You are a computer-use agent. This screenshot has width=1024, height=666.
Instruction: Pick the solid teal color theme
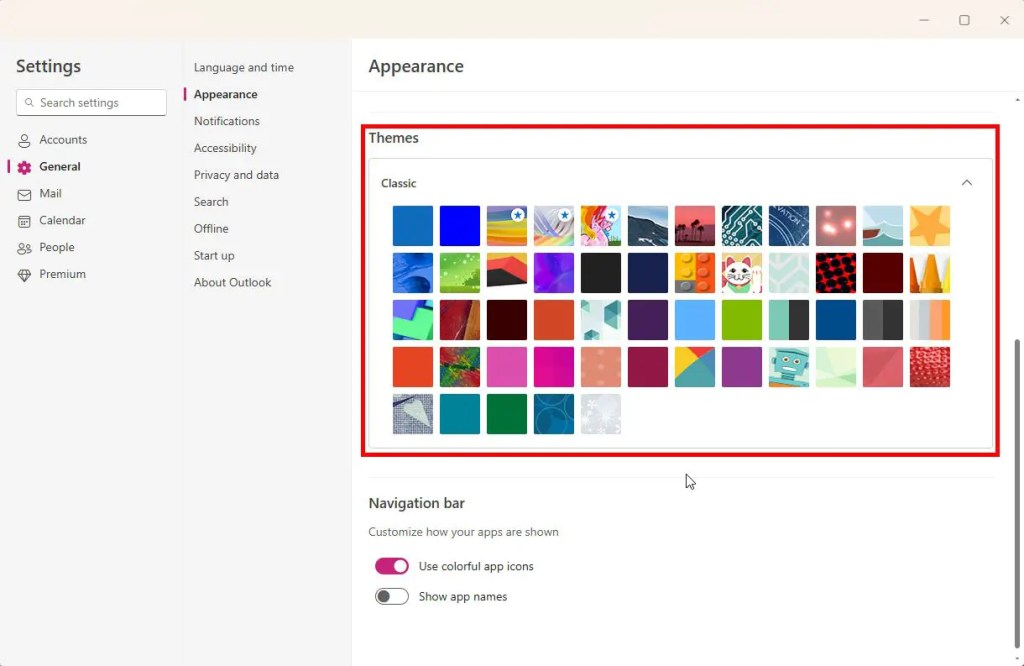(x=460, y=414)
